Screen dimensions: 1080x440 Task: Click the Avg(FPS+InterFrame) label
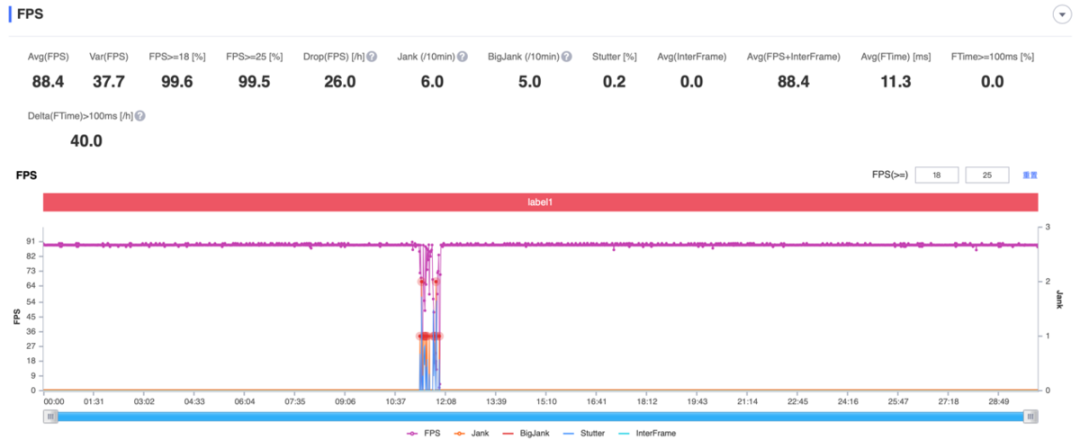click(793, 57)
